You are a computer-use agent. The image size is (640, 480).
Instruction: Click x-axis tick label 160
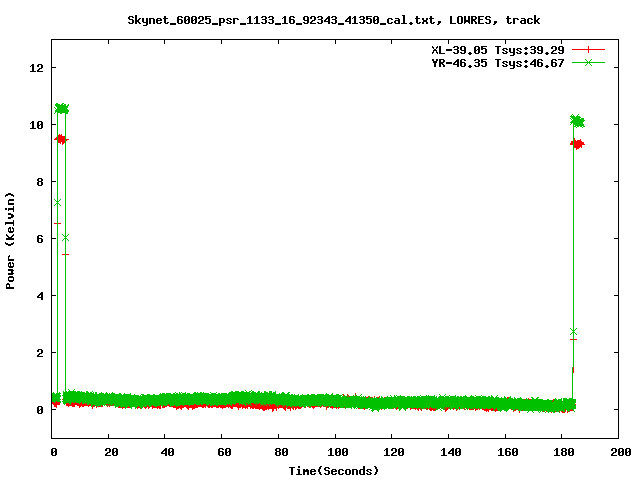tap(507, 452)
